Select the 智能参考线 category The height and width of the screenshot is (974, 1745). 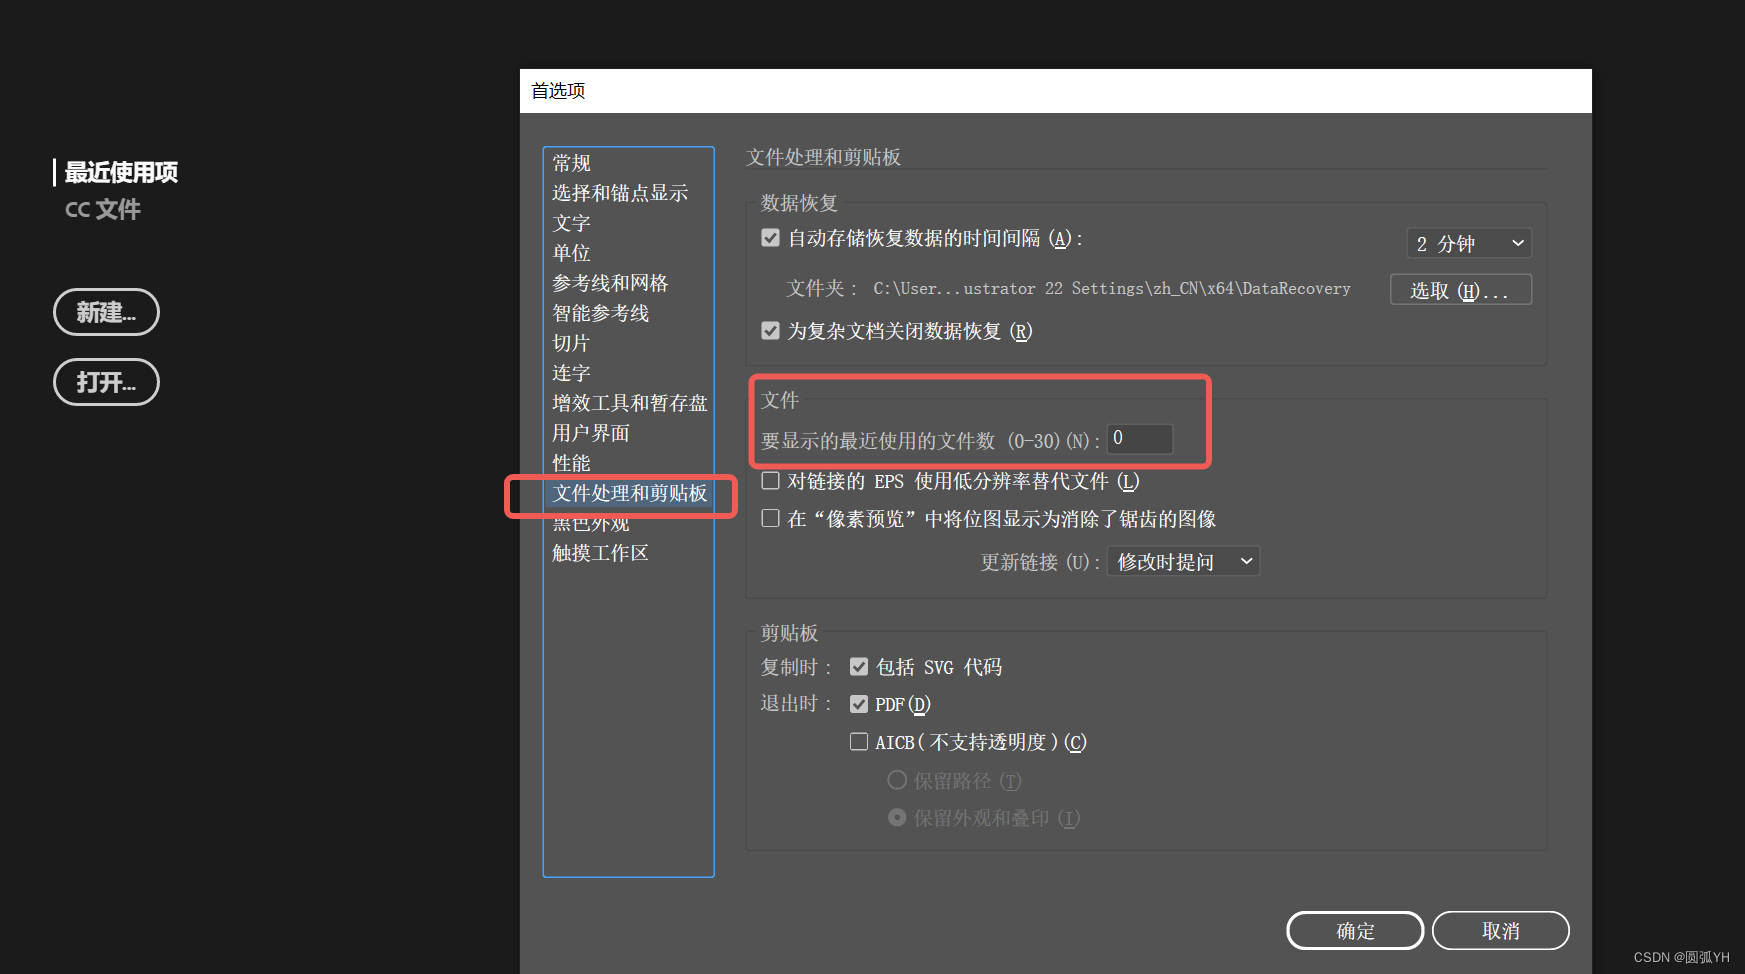(x=600, y=313)
